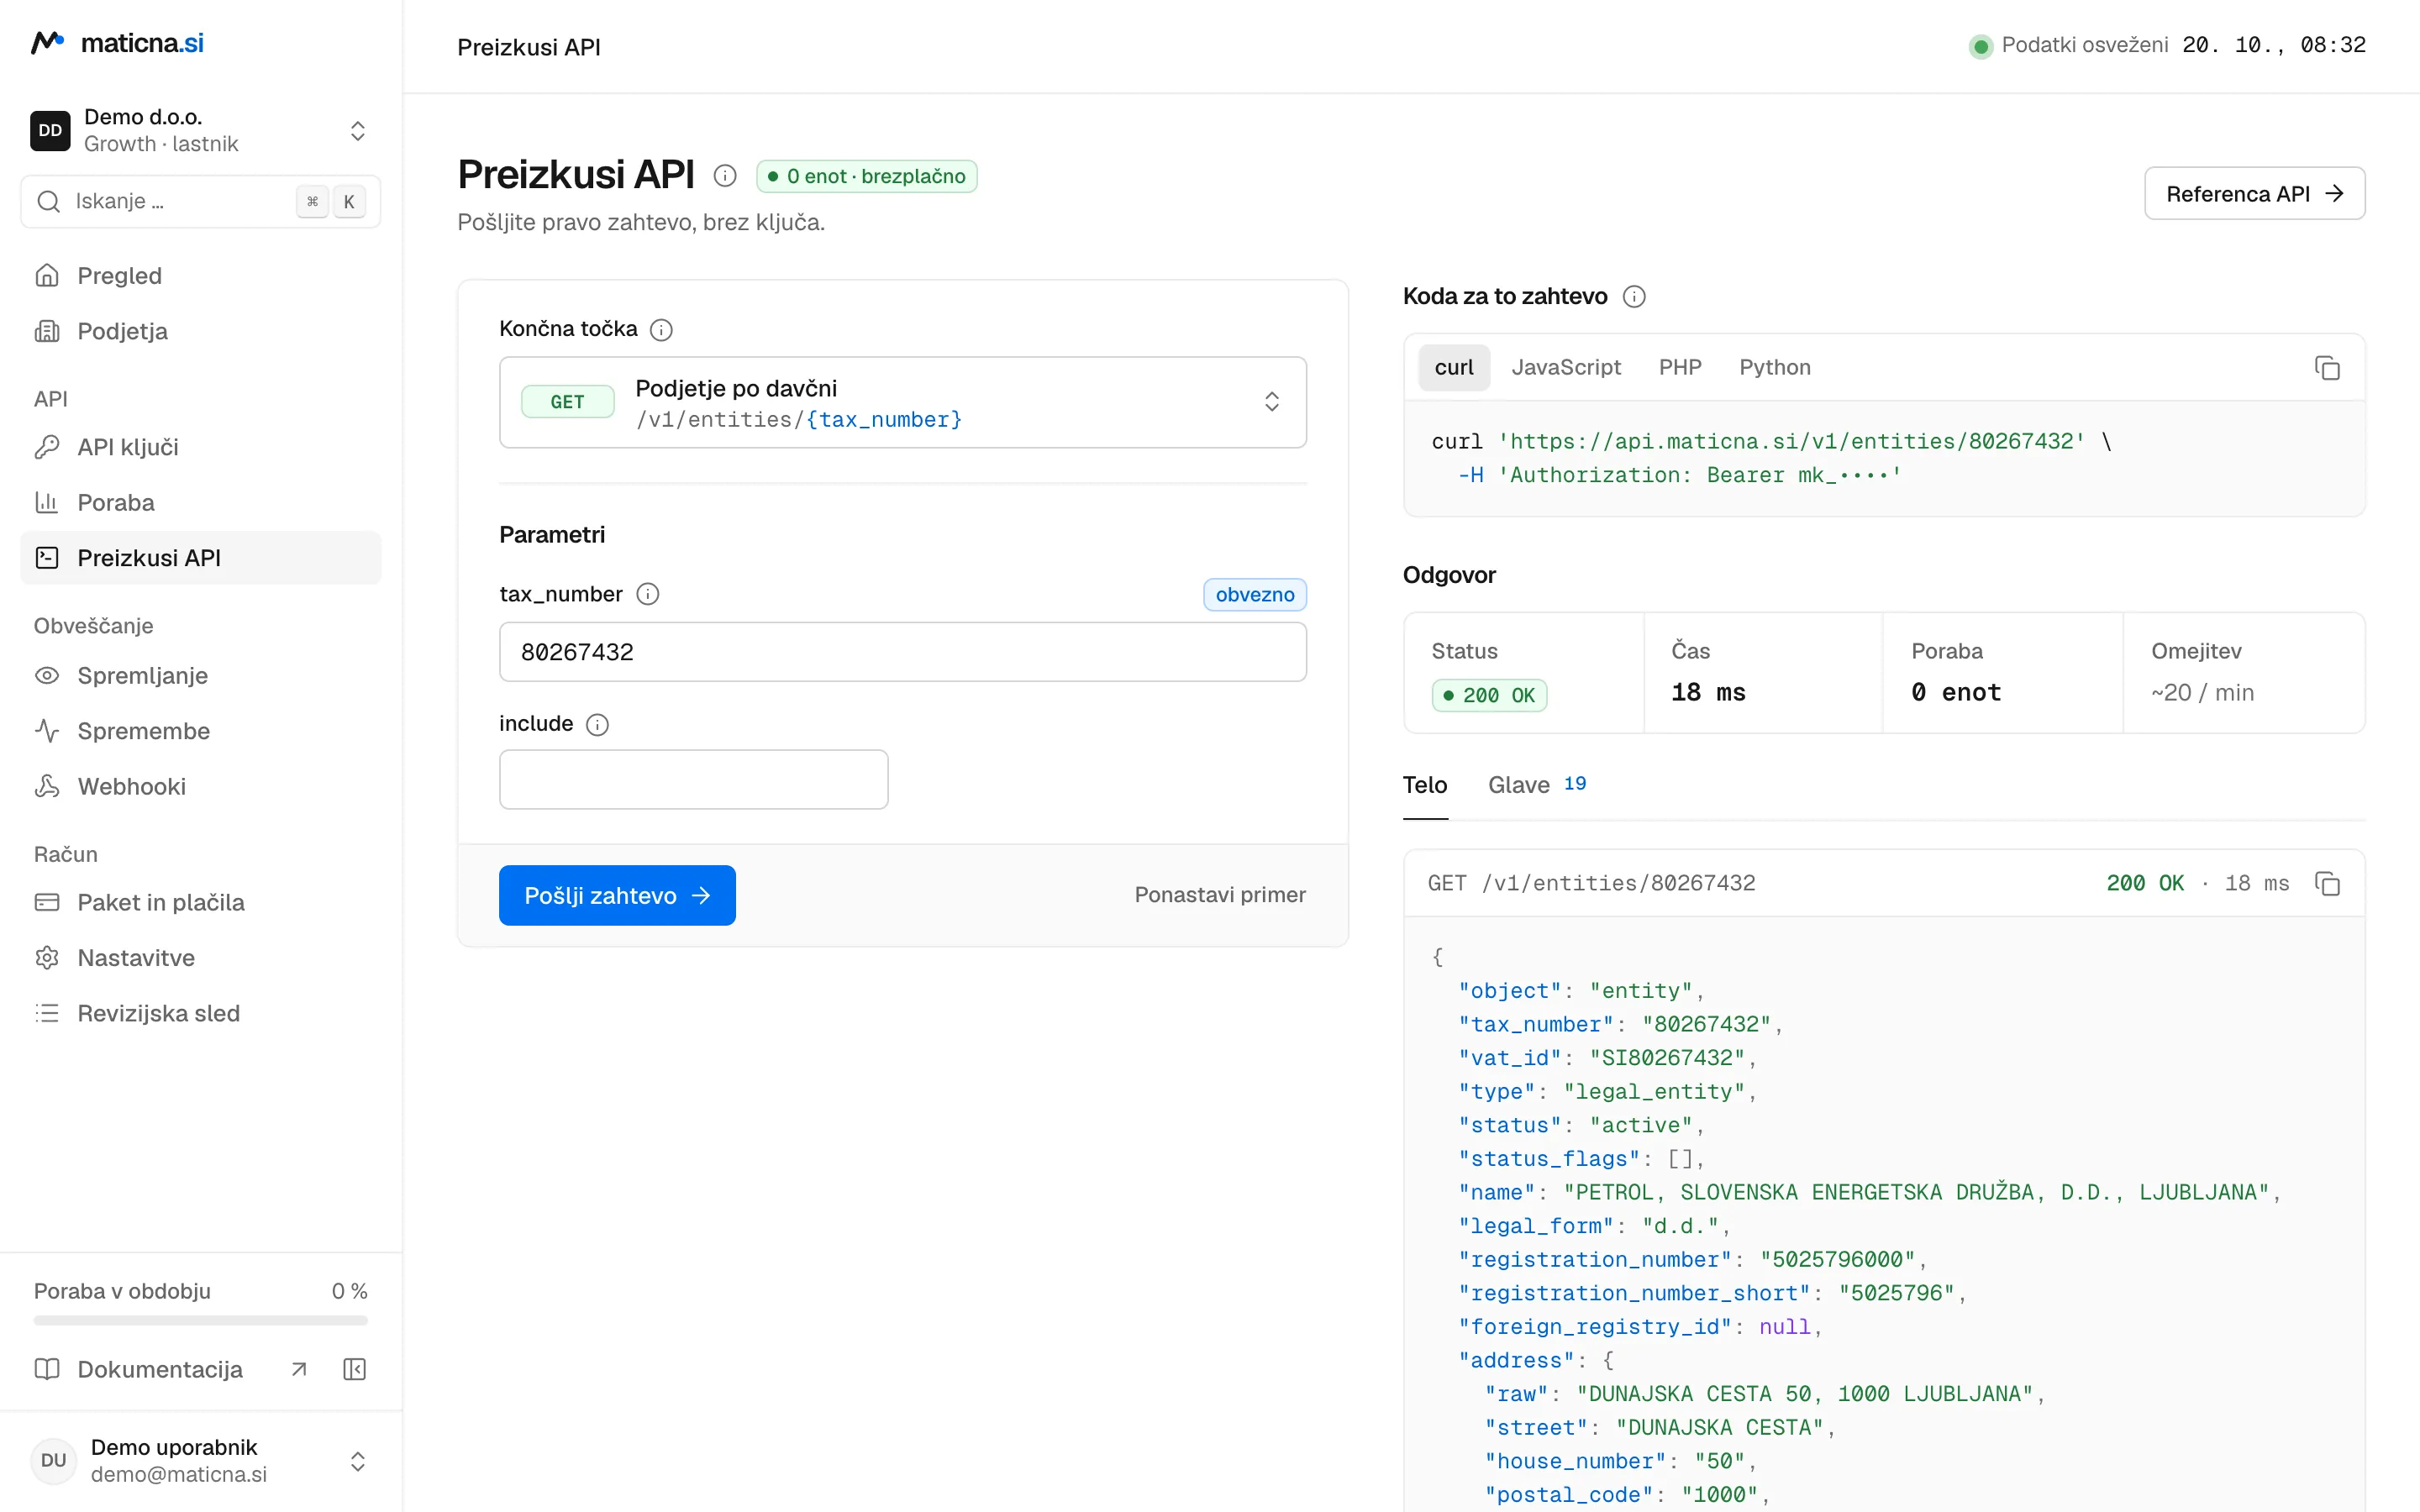
Task: Click the 0 enot · brezplačno badge
Action: pyautogui.click(x=866, y=176)
